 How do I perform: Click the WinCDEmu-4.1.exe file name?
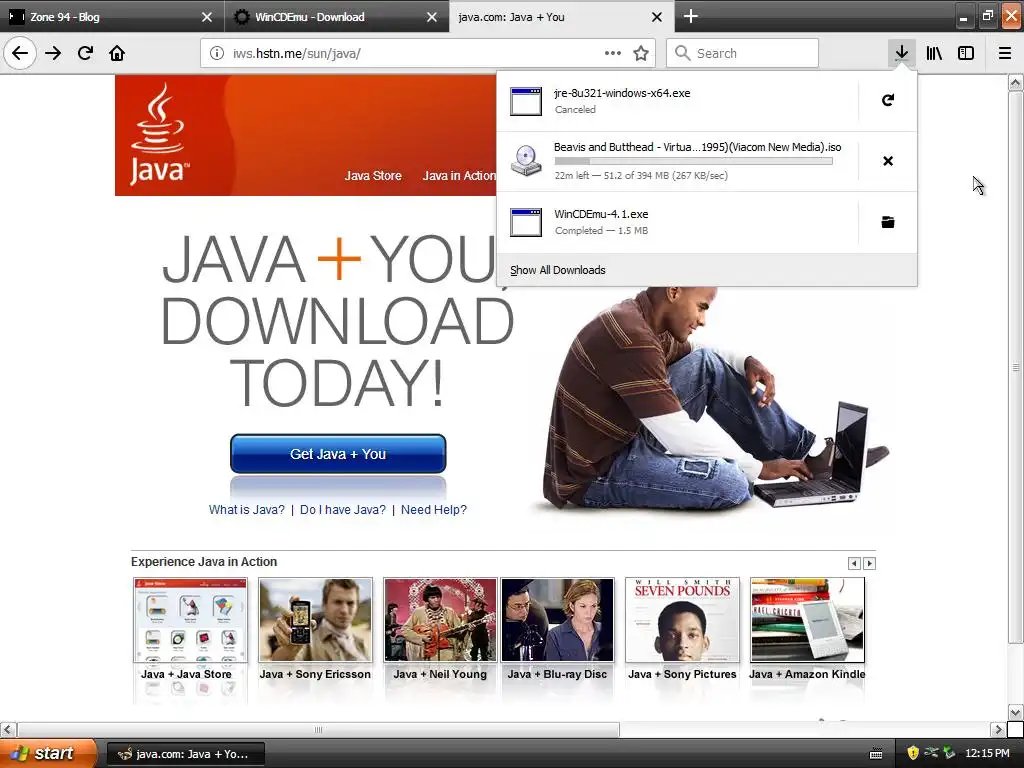coord(601,214)
